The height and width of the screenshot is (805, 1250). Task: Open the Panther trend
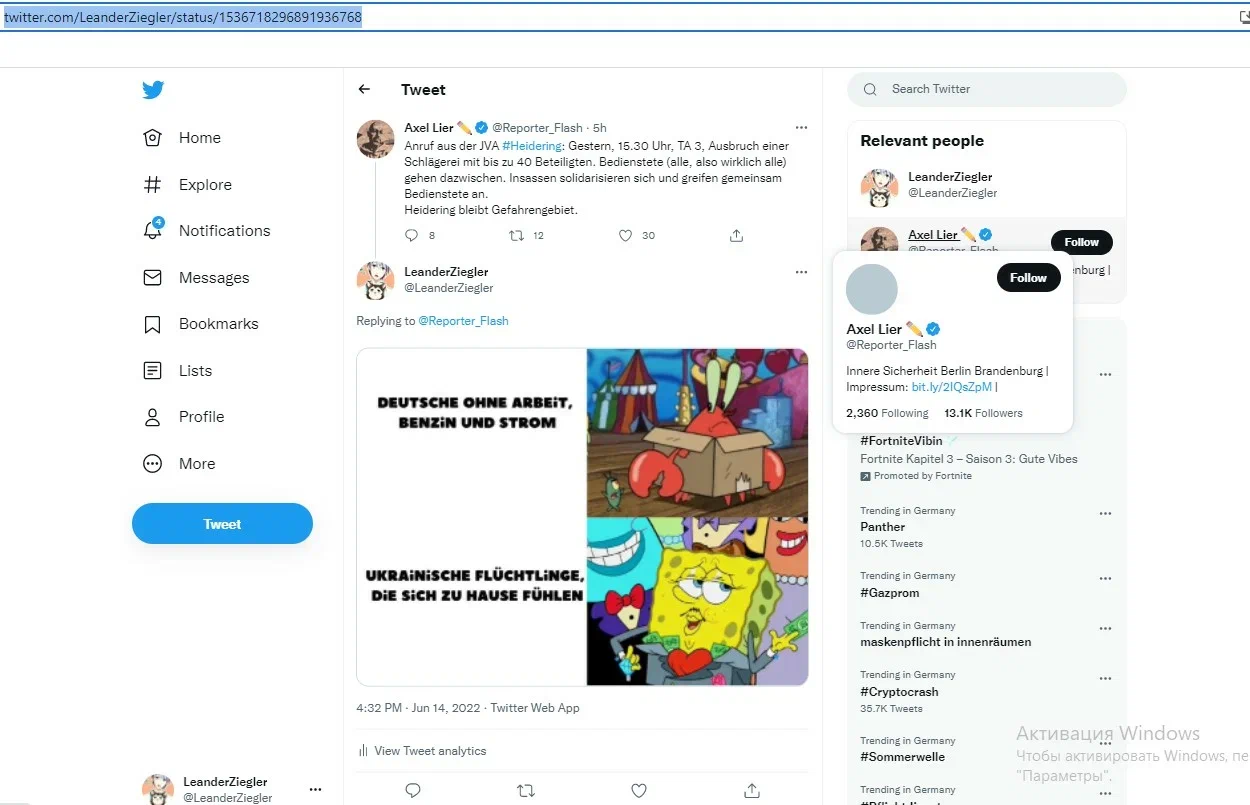[883, 527]
